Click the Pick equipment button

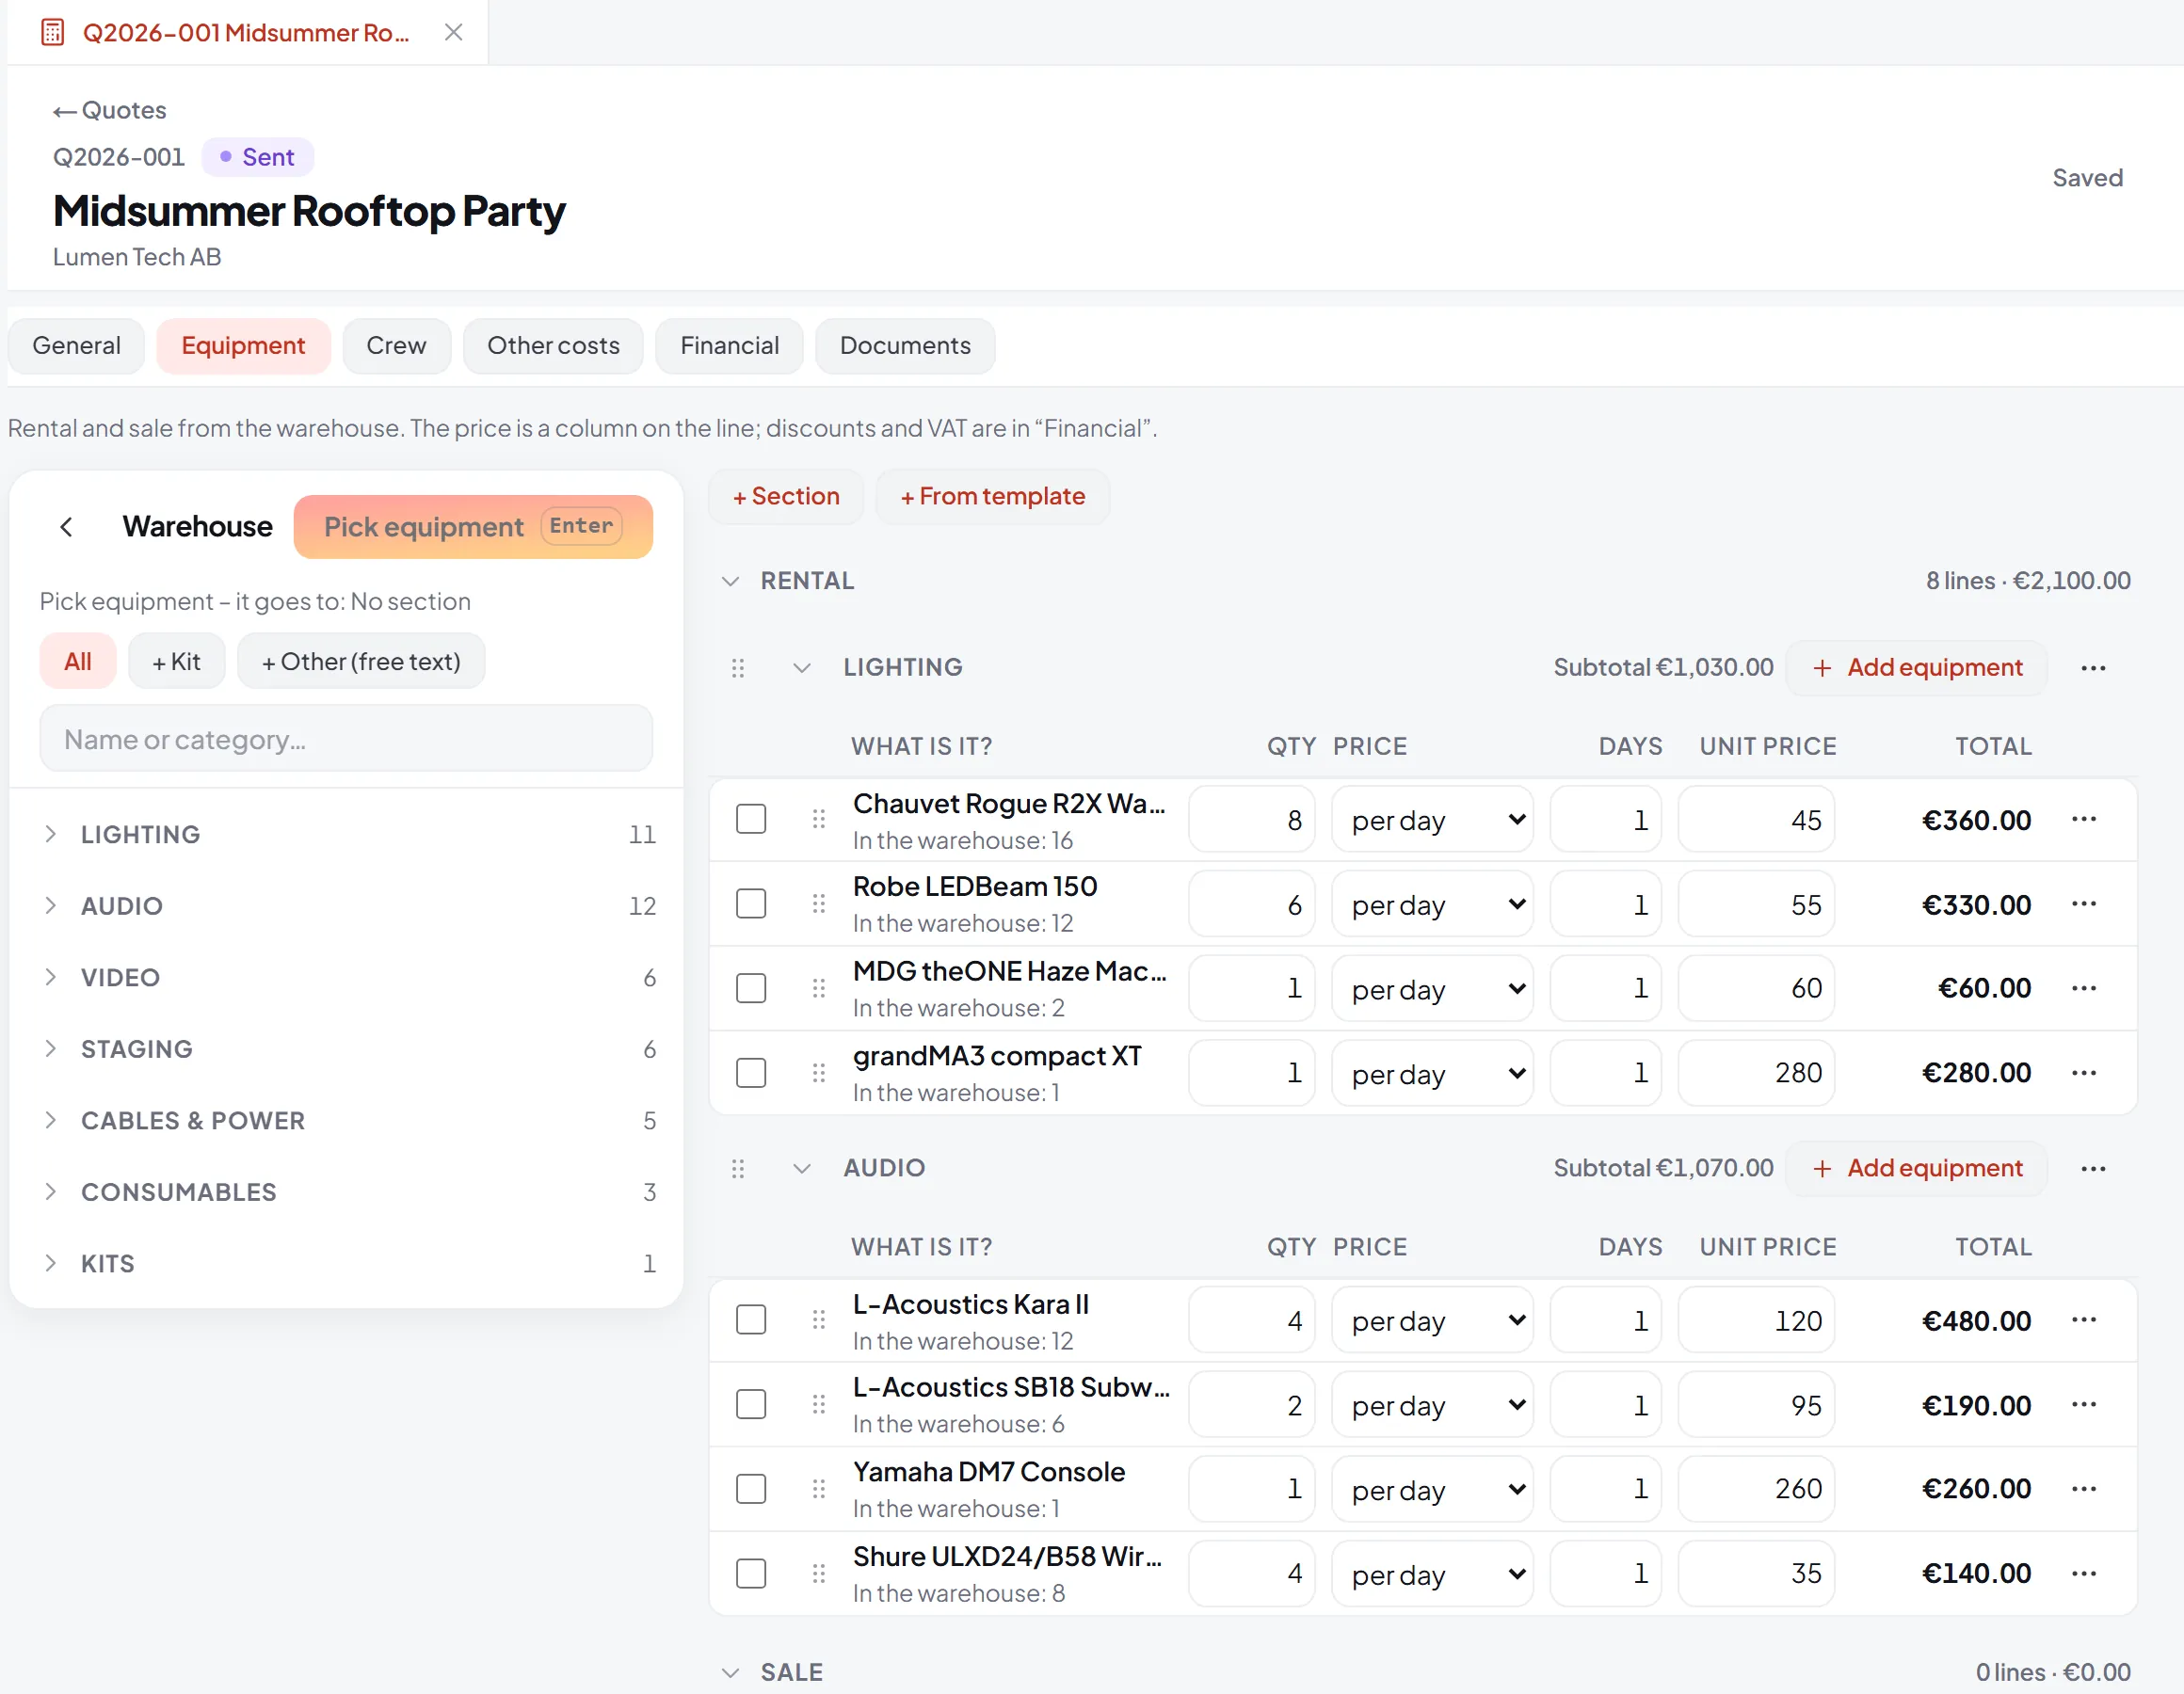click(473, 527)
